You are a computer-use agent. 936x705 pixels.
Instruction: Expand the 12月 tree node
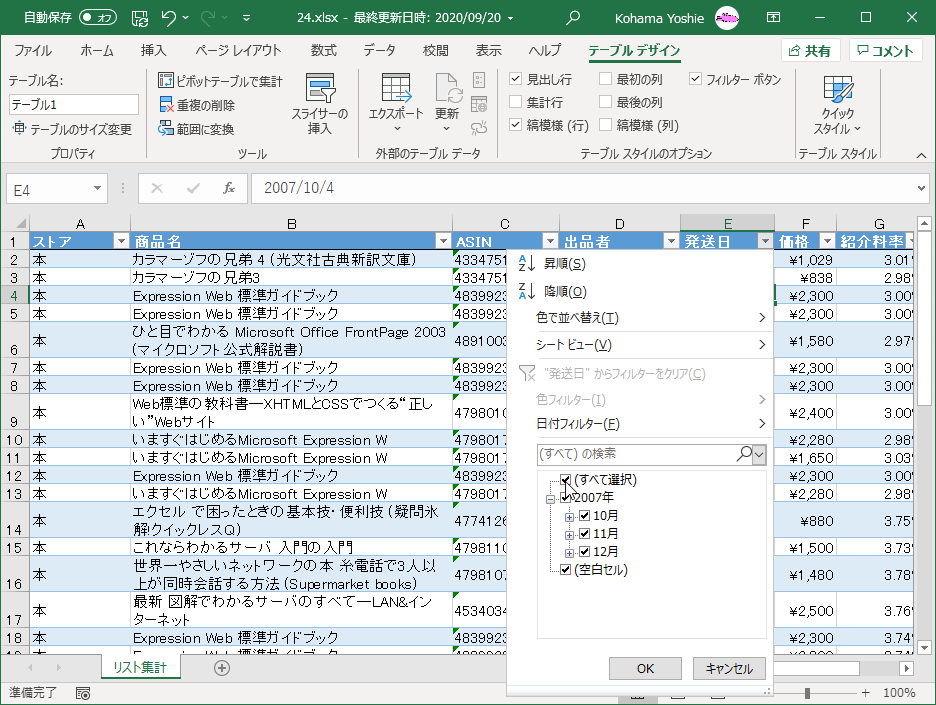click(x=569, y=552)
